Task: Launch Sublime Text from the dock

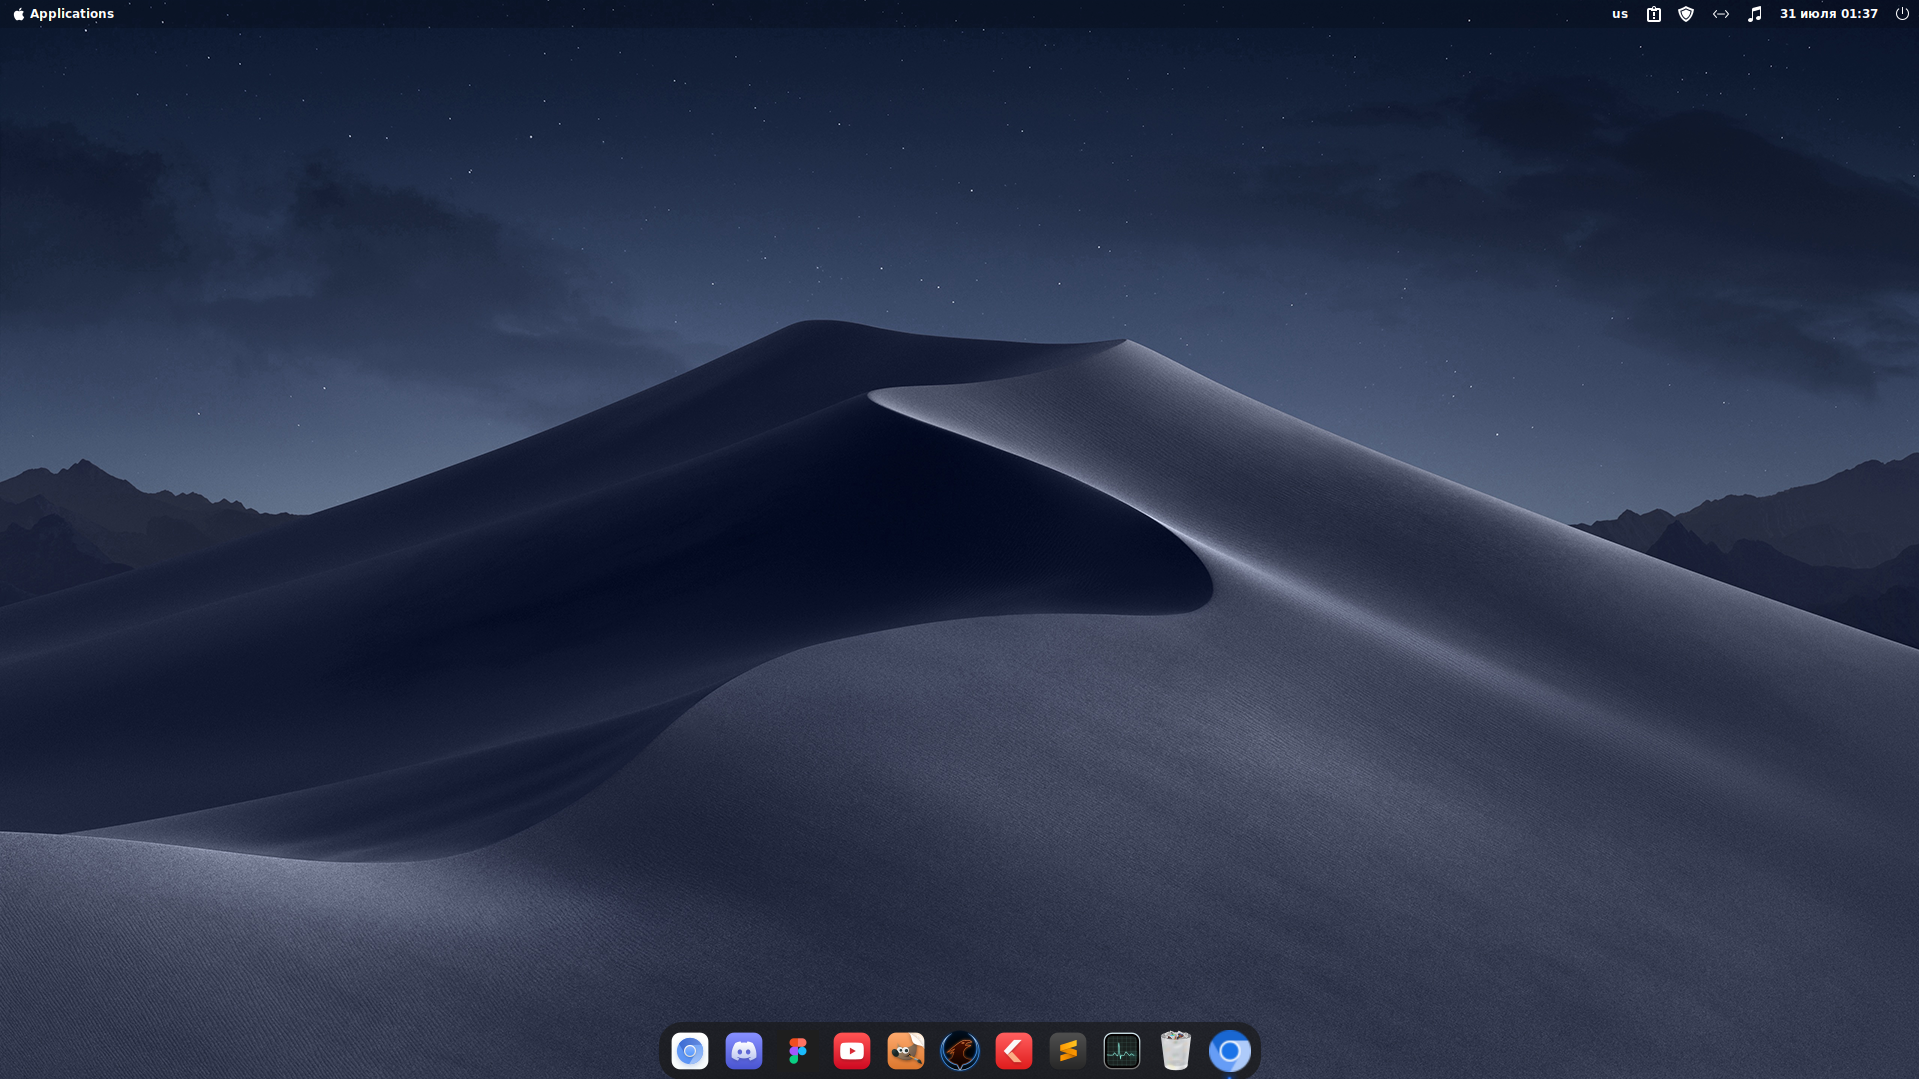Action: (x=1068, y=1051)
